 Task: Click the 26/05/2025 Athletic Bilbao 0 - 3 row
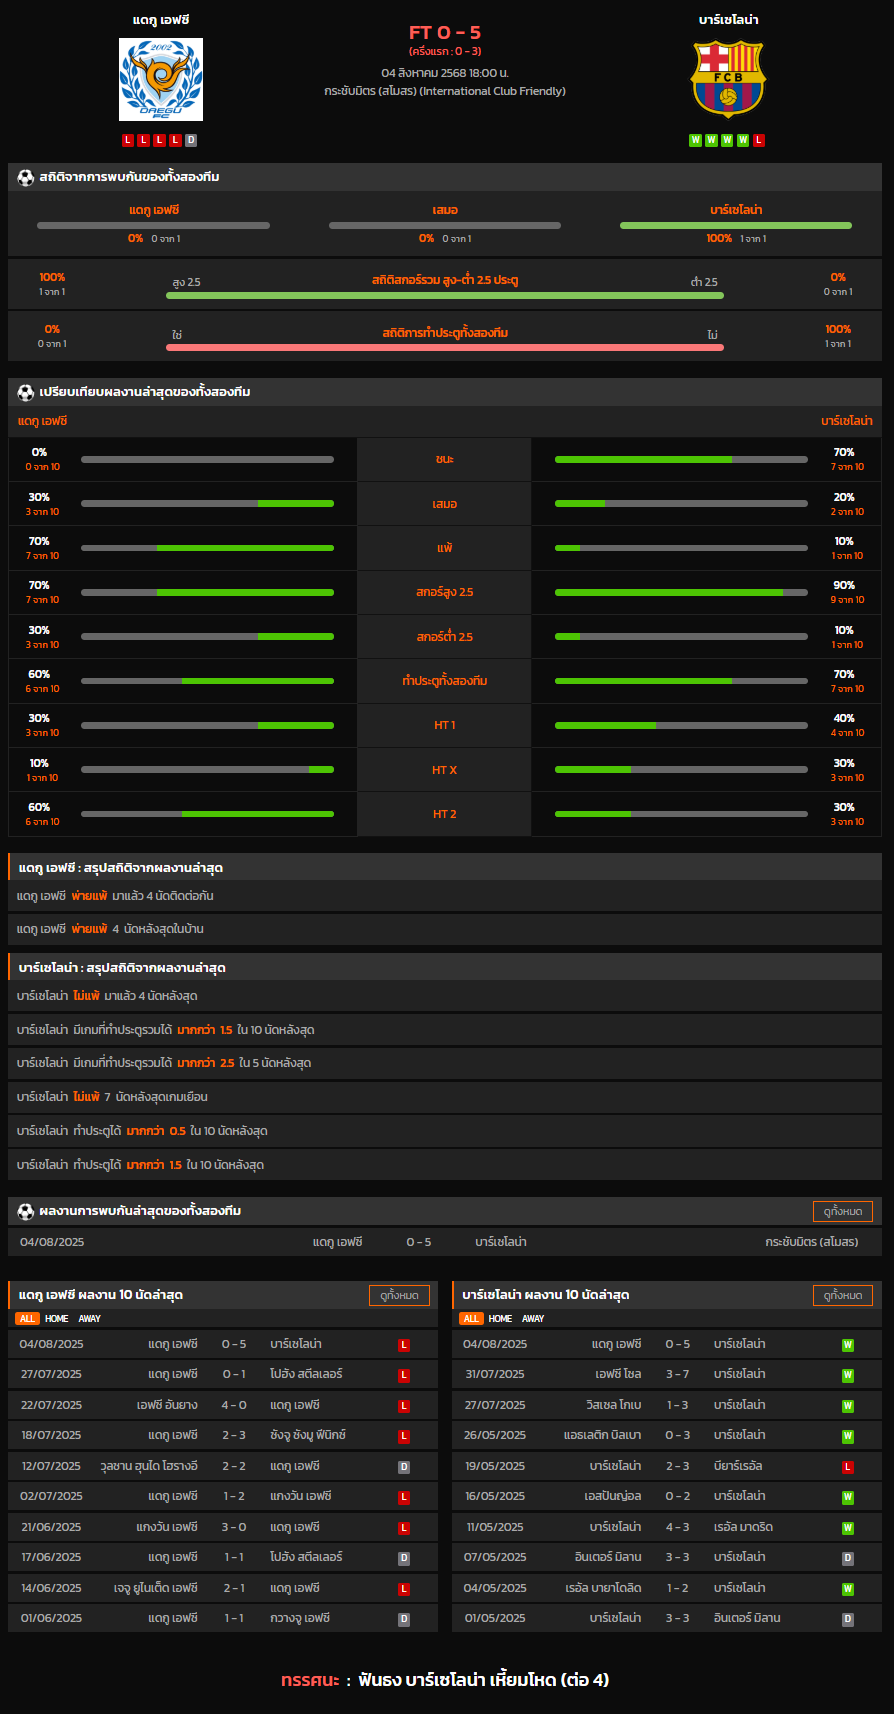click(x=667, y=1435)
